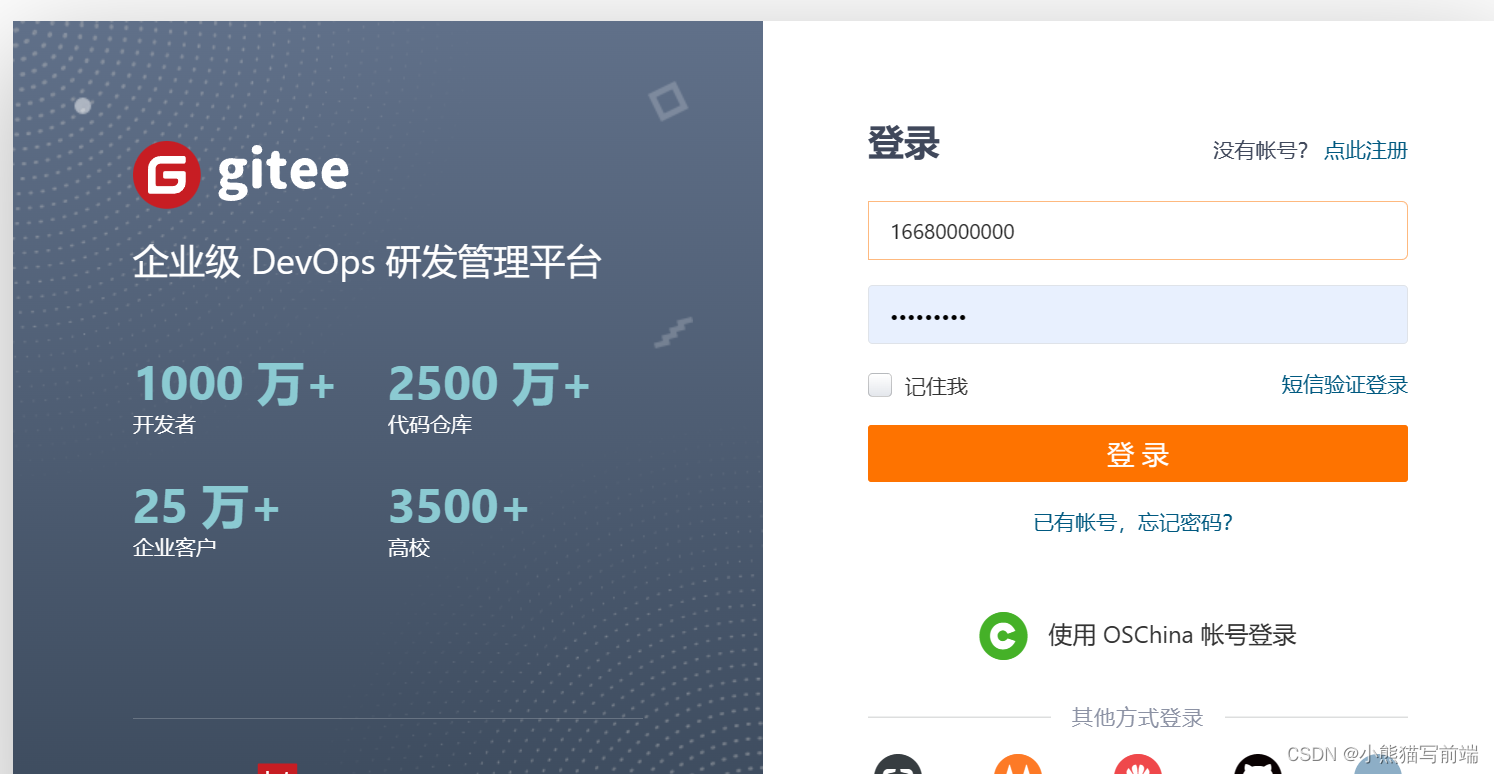
Task: Click 使用 OSChina 帐号登录
Action: click(x=1171, y=635)
